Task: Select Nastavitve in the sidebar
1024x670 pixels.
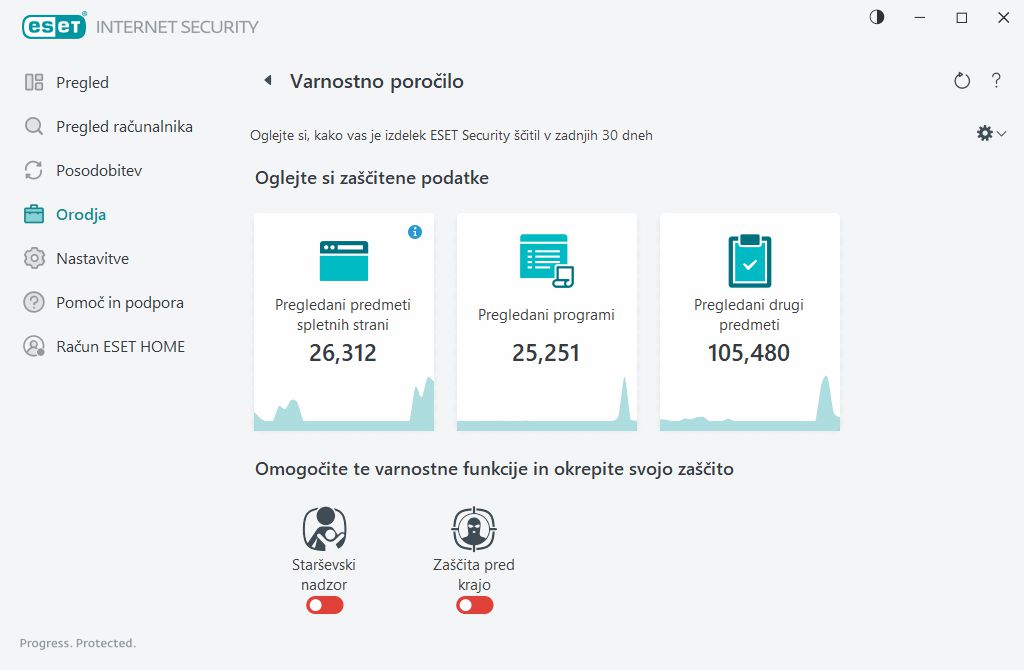Action: 92,259
